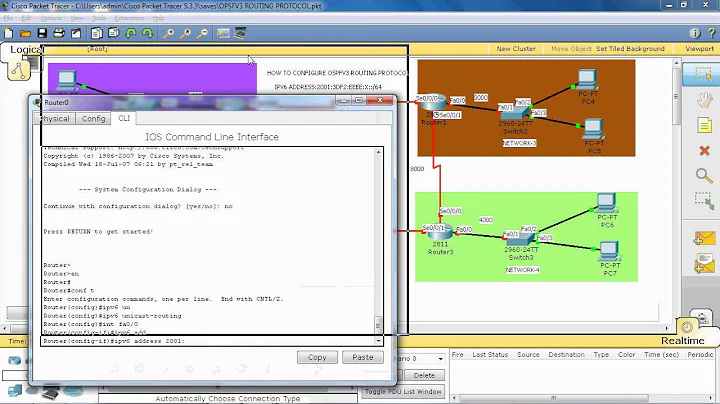720x404 pixels.
Task: Click the navigation icon under Logical tab
Action: [18, 70]
